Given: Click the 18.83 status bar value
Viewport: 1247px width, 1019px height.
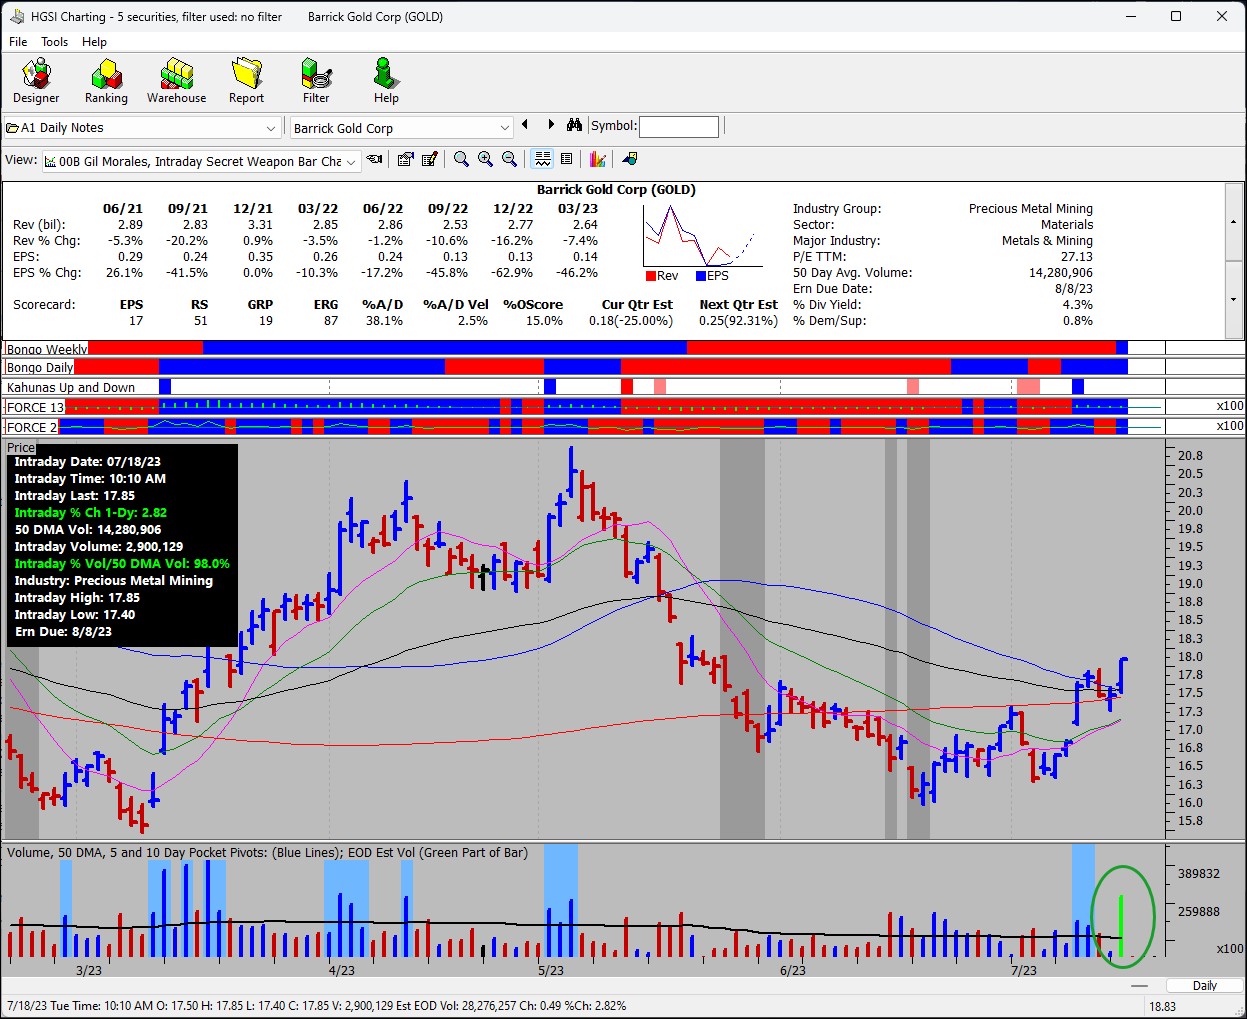Looking at the screenshot, I should click(x=1163, y=1007).
